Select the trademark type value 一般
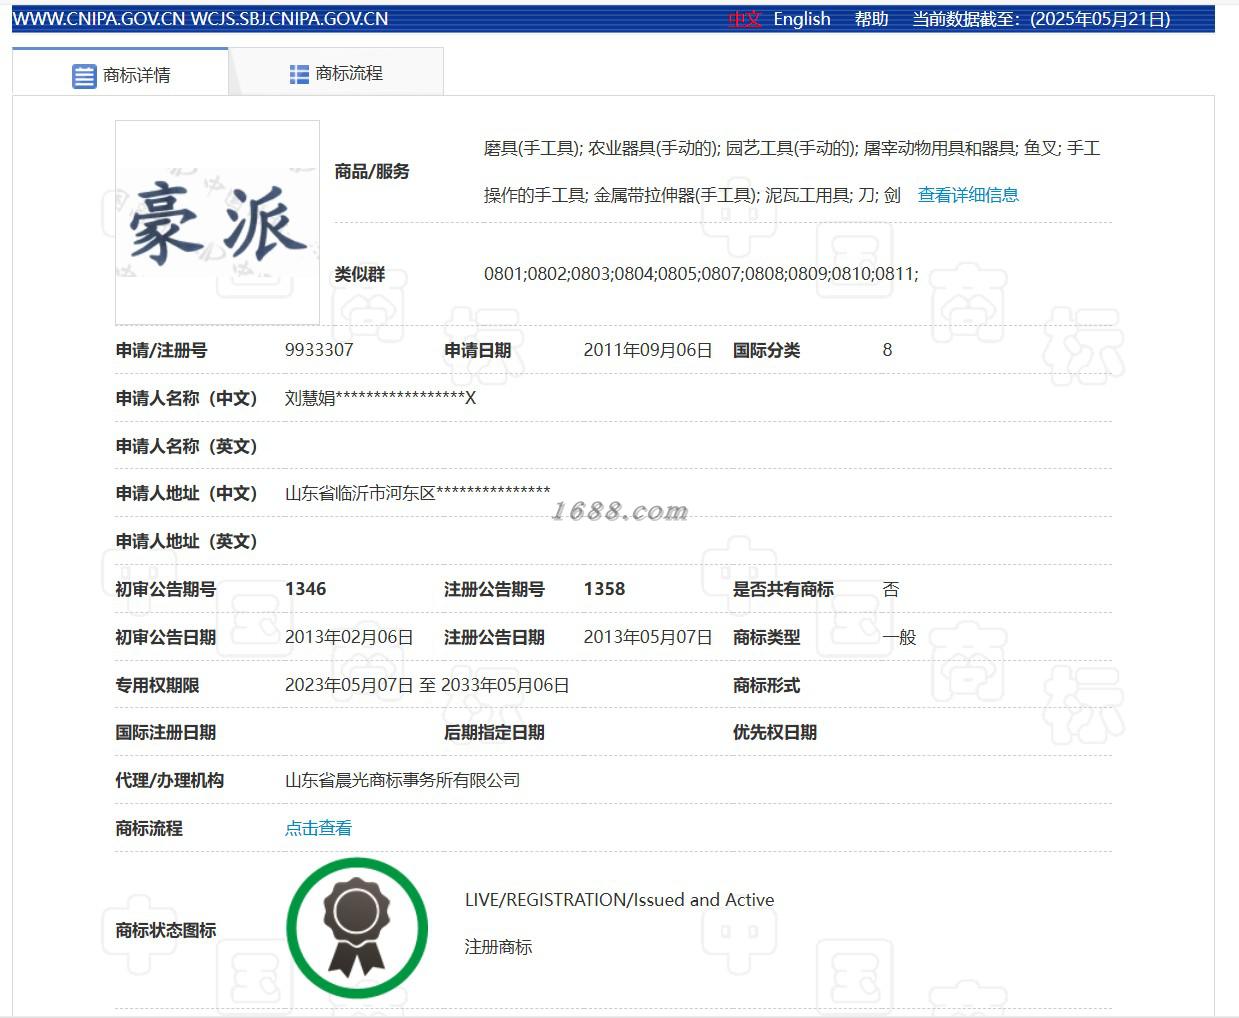 coord(899,637)
